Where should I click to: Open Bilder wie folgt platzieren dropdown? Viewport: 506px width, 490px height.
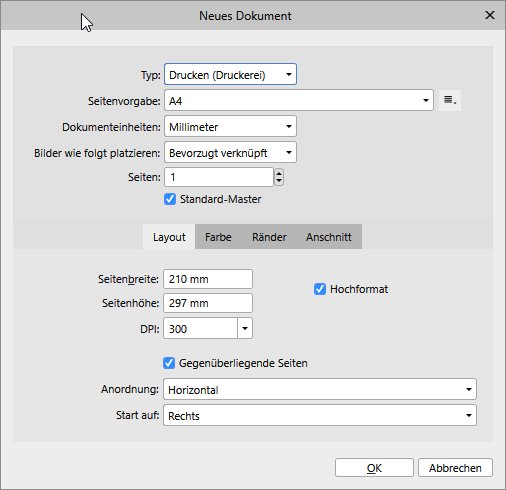[x=230, y=152]
